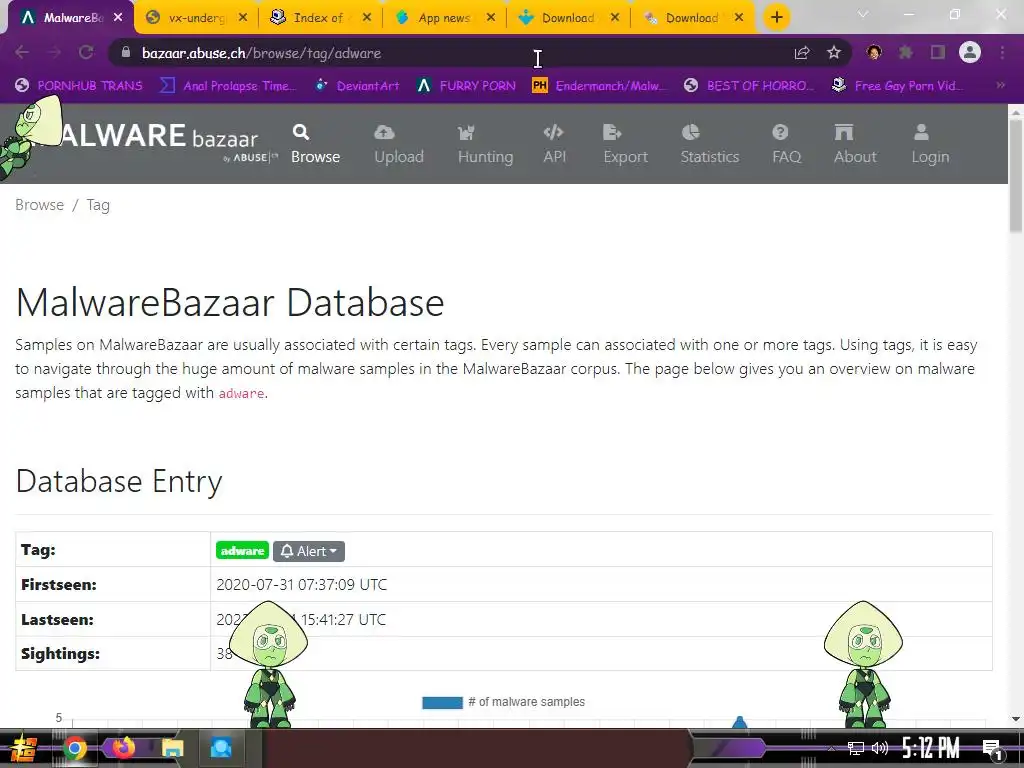The image size is (1024, 768).
Task: Open the Hunting page icon
Action: tap(466, 133)
